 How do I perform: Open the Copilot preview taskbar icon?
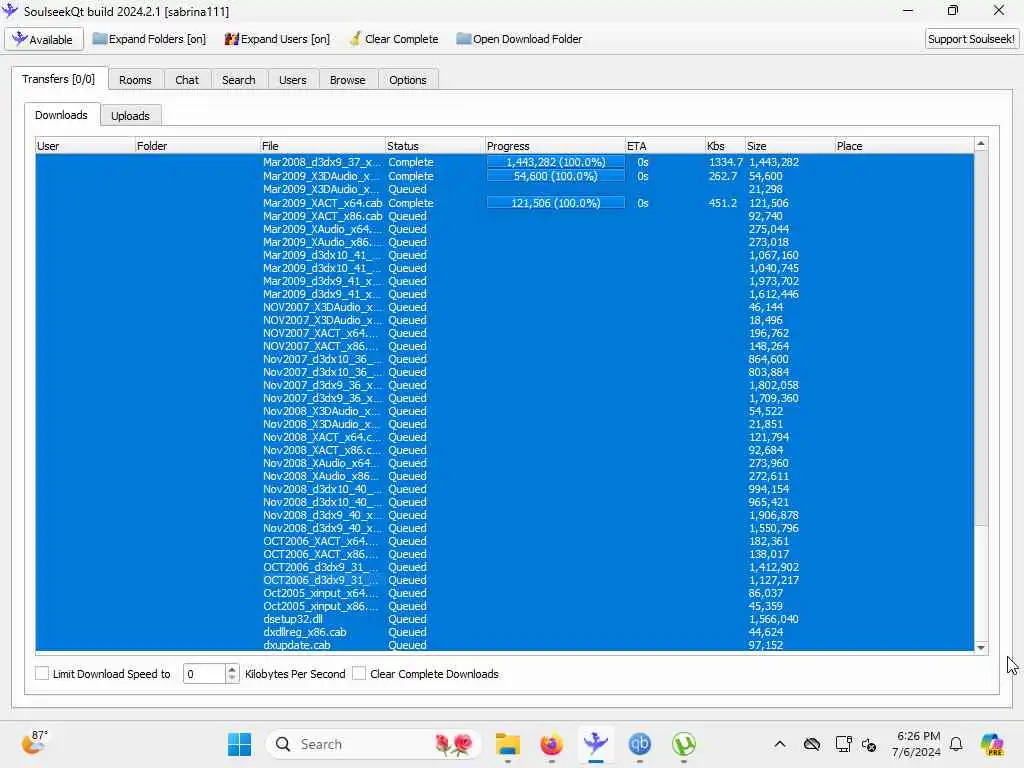992,744
